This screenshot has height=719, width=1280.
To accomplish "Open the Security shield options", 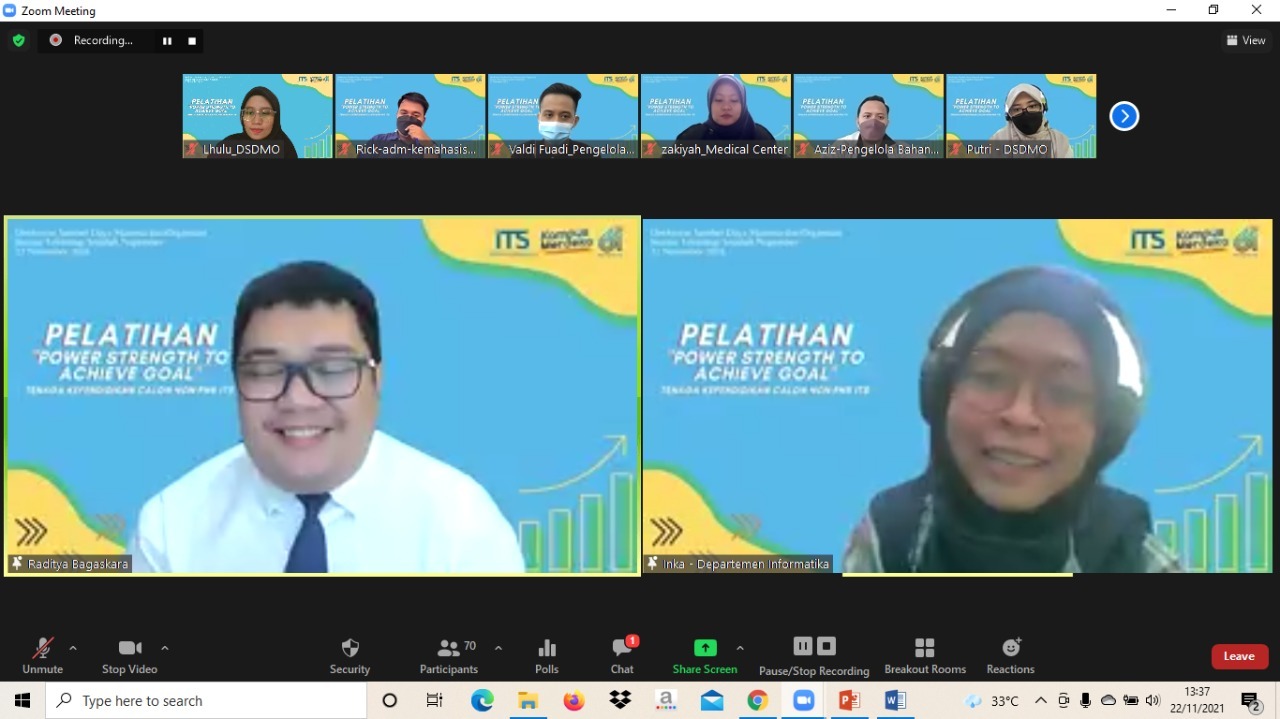I will click(349, 655).
